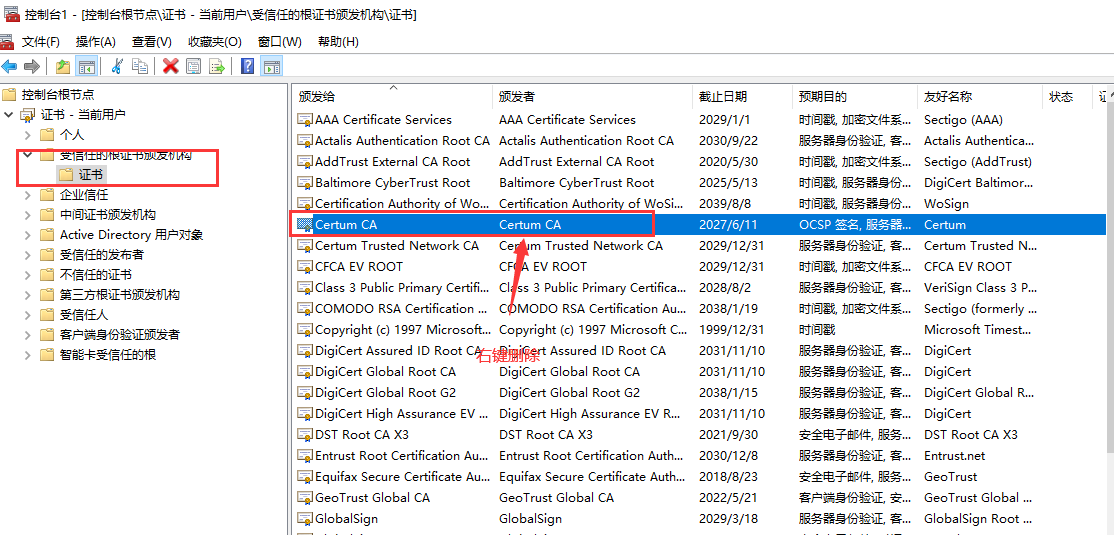Click the red toolbox console icon by 文件 menu
Image resolution: width=1114 pixels, height=535 pixels.
point(6,41)
